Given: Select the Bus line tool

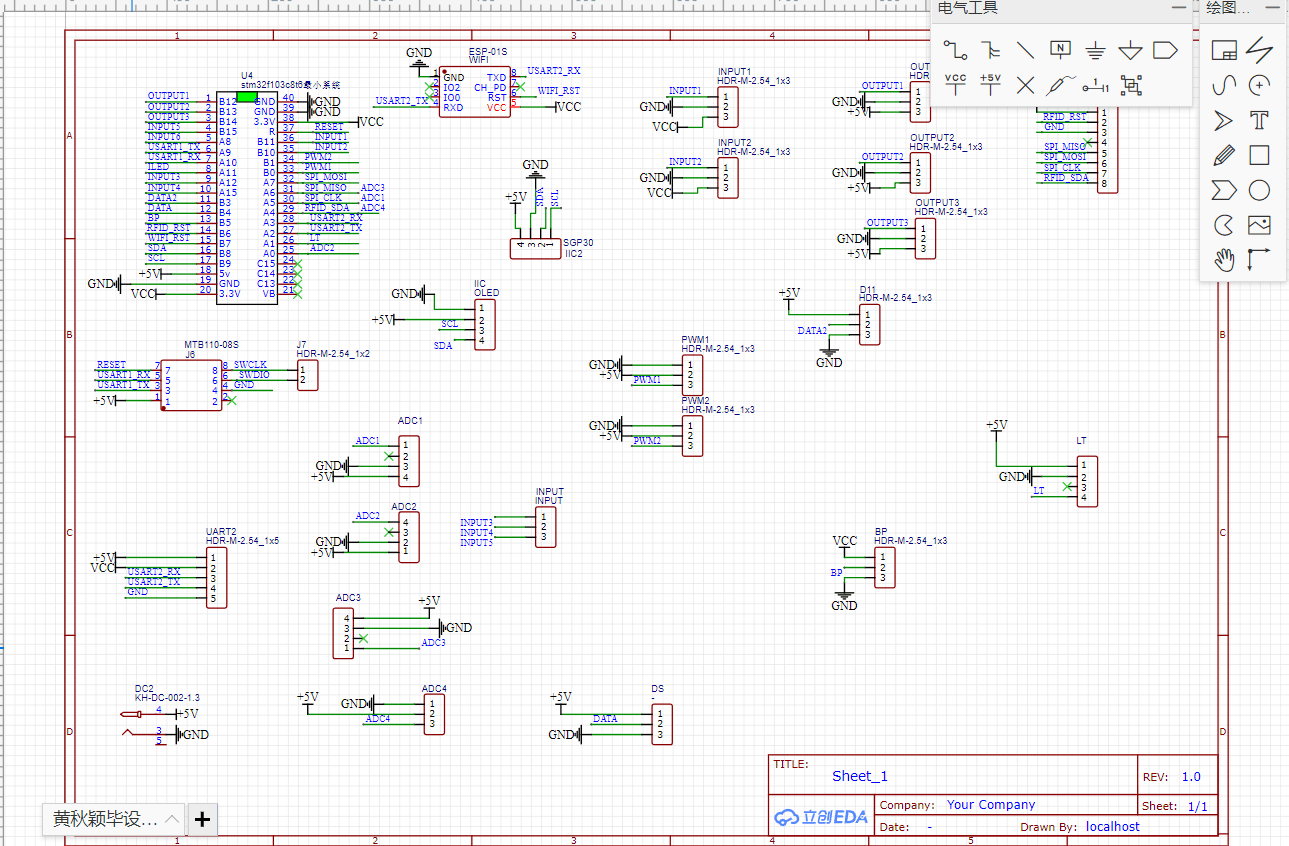Looking at the screenshot, I should (x=1025, y=50).
